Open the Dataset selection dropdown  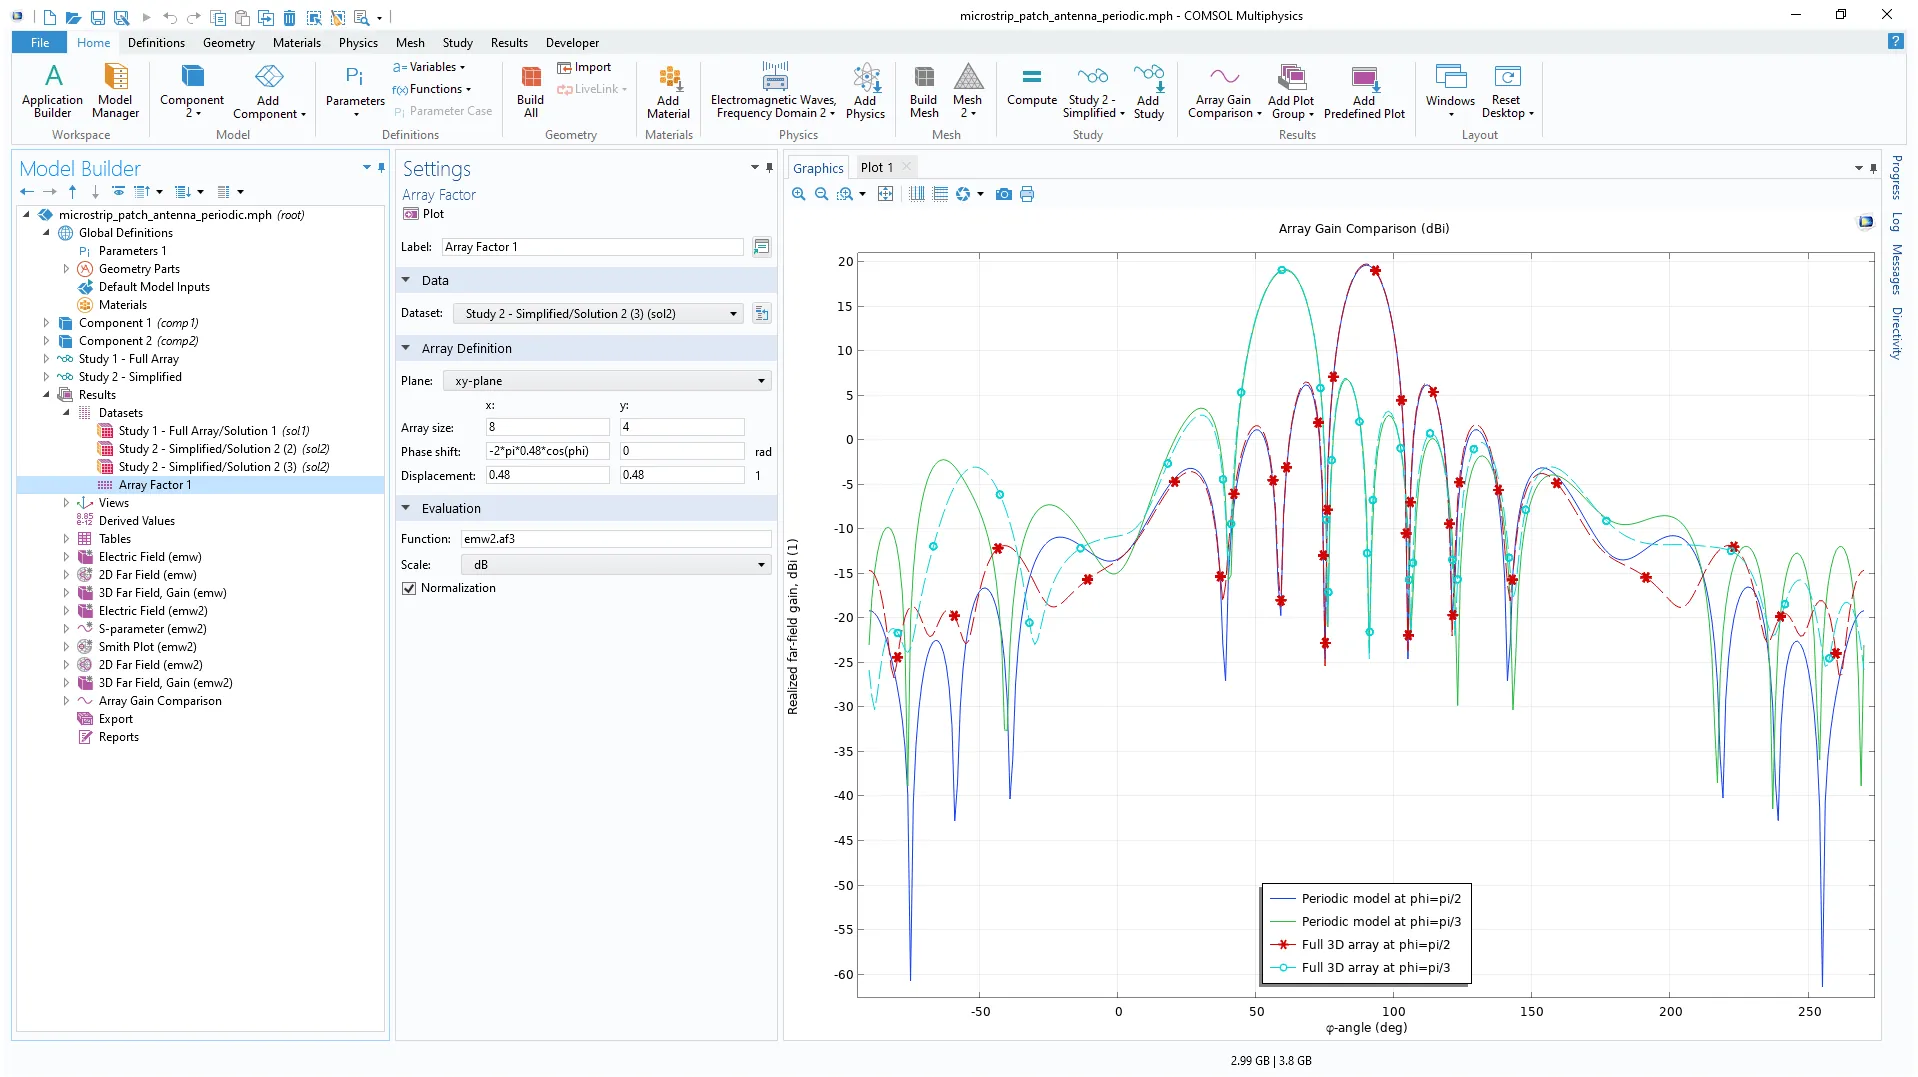[598, 314]
